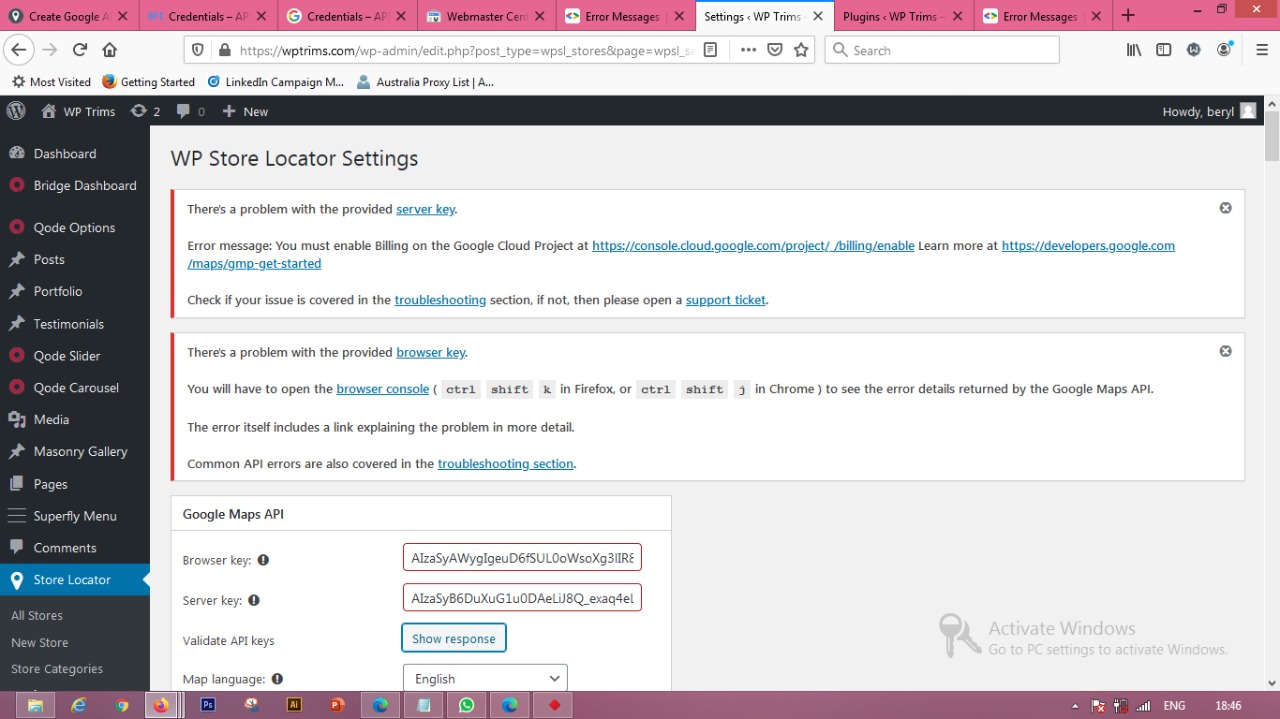Screen dimensions: 1280x719
Task: Reload the current page
Action: [80, 50]
